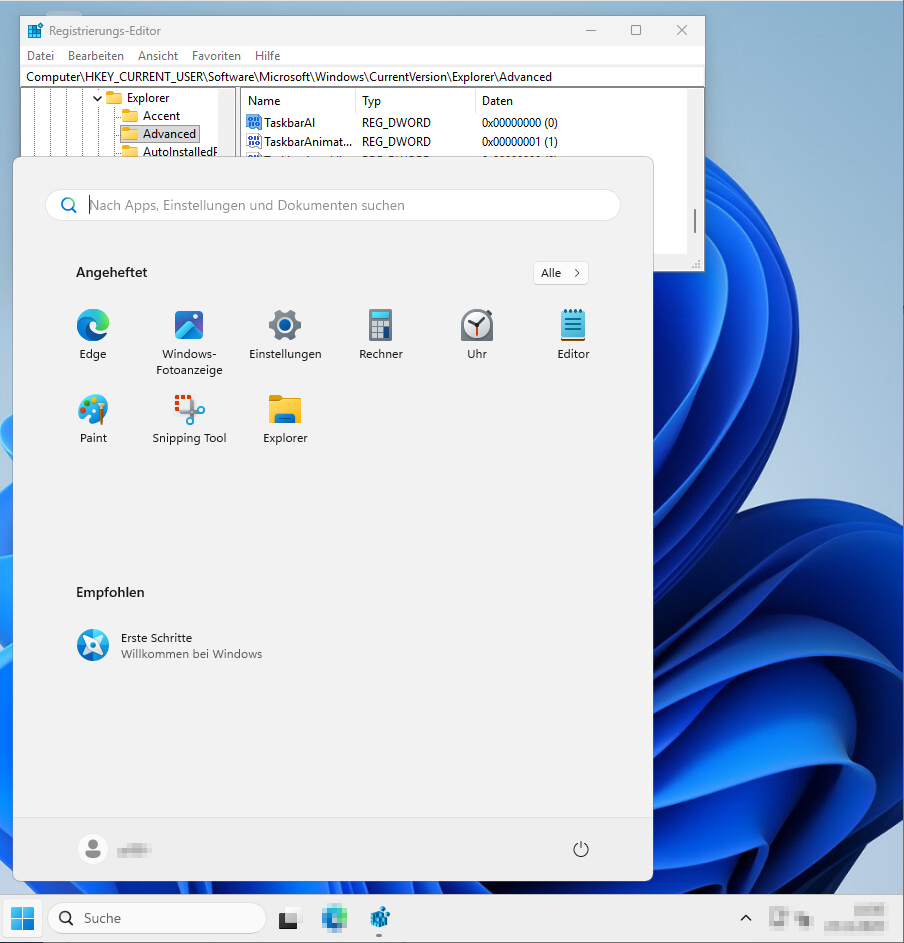904x943 pixels.
Task: Launch the Editor notepad app
Action: click(573, 326)
